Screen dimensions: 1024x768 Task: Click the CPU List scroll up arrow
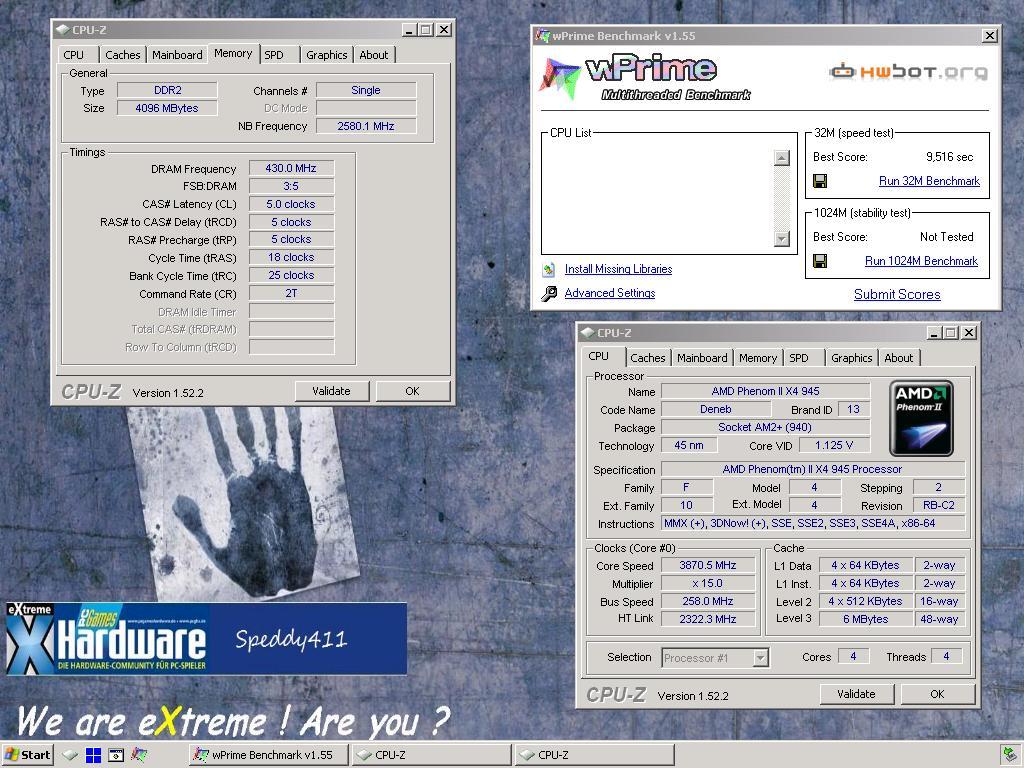pyautogui.click(x=782, y=157)
